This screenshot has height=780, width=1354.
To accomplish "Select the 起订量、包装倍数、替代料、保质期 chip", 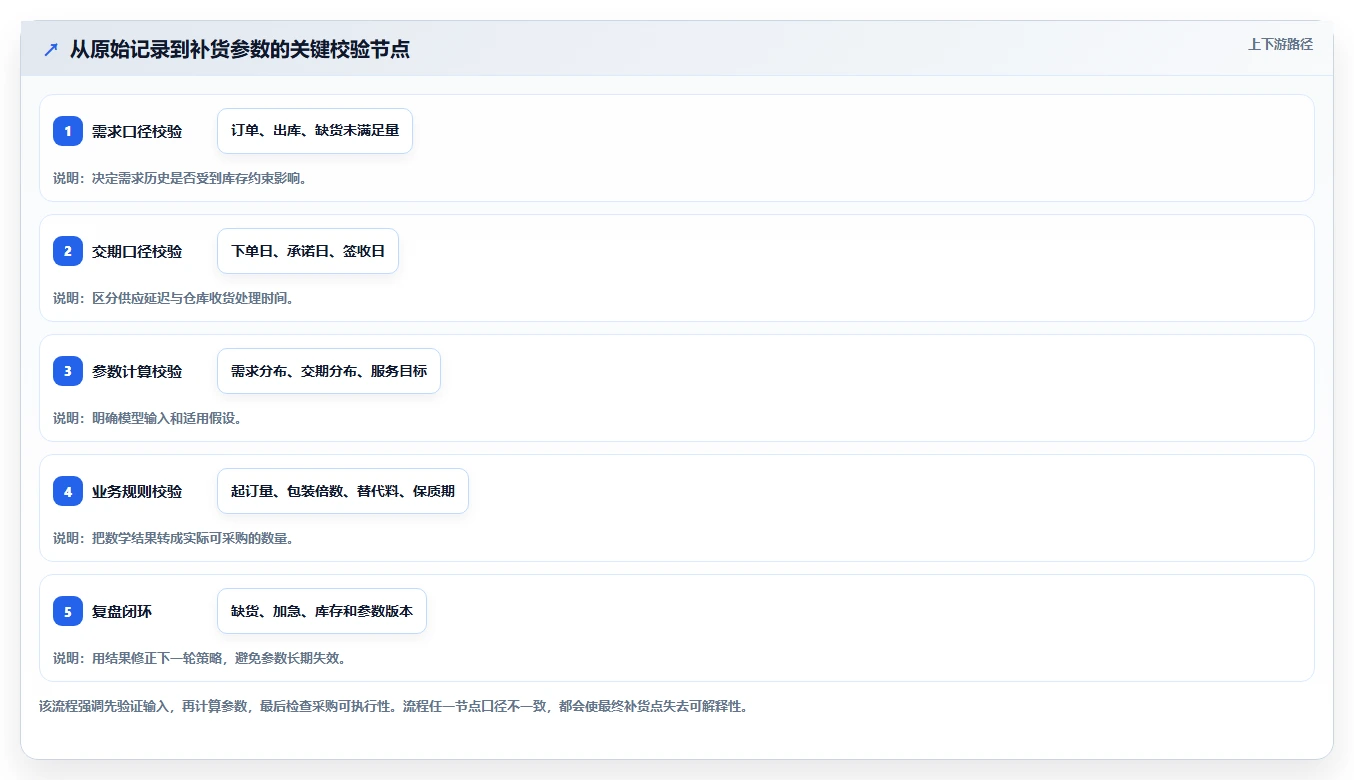I will [343, 491].
